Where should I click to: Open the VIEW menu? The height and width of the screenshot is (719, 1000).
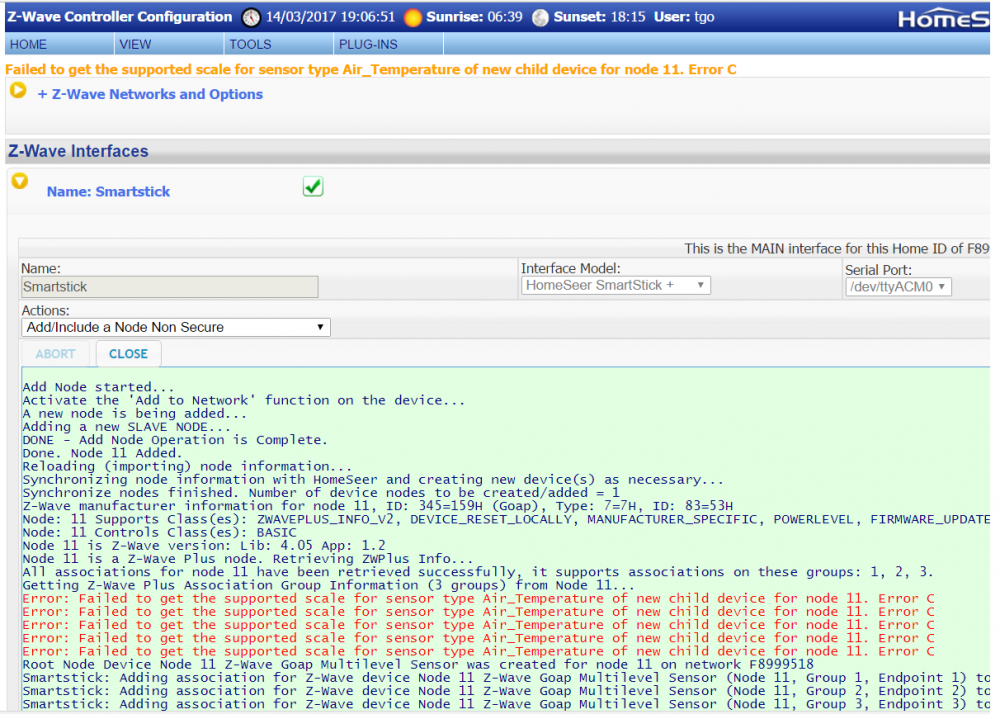pyautogui.click(x=135, y=45)
